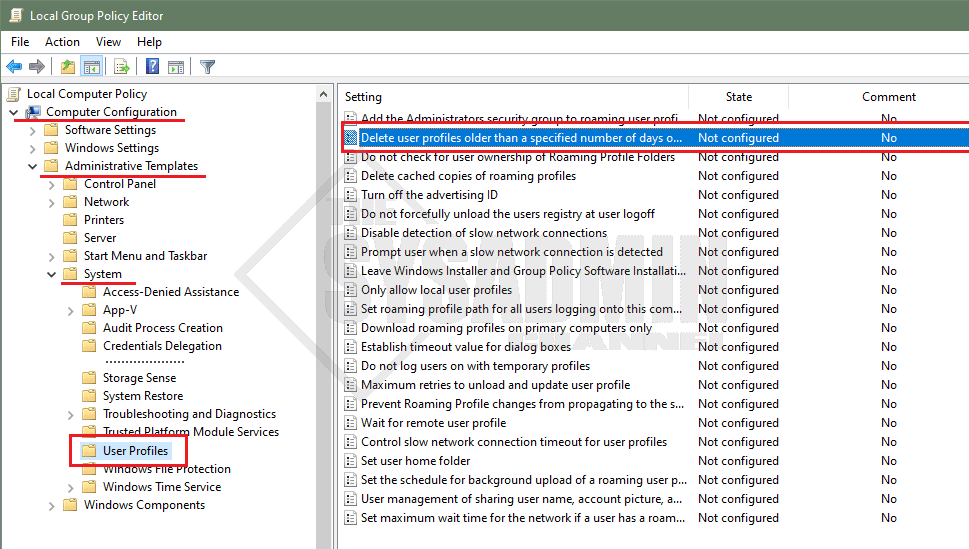
Task: Click the Server folder icon
Action: [71, 237]
